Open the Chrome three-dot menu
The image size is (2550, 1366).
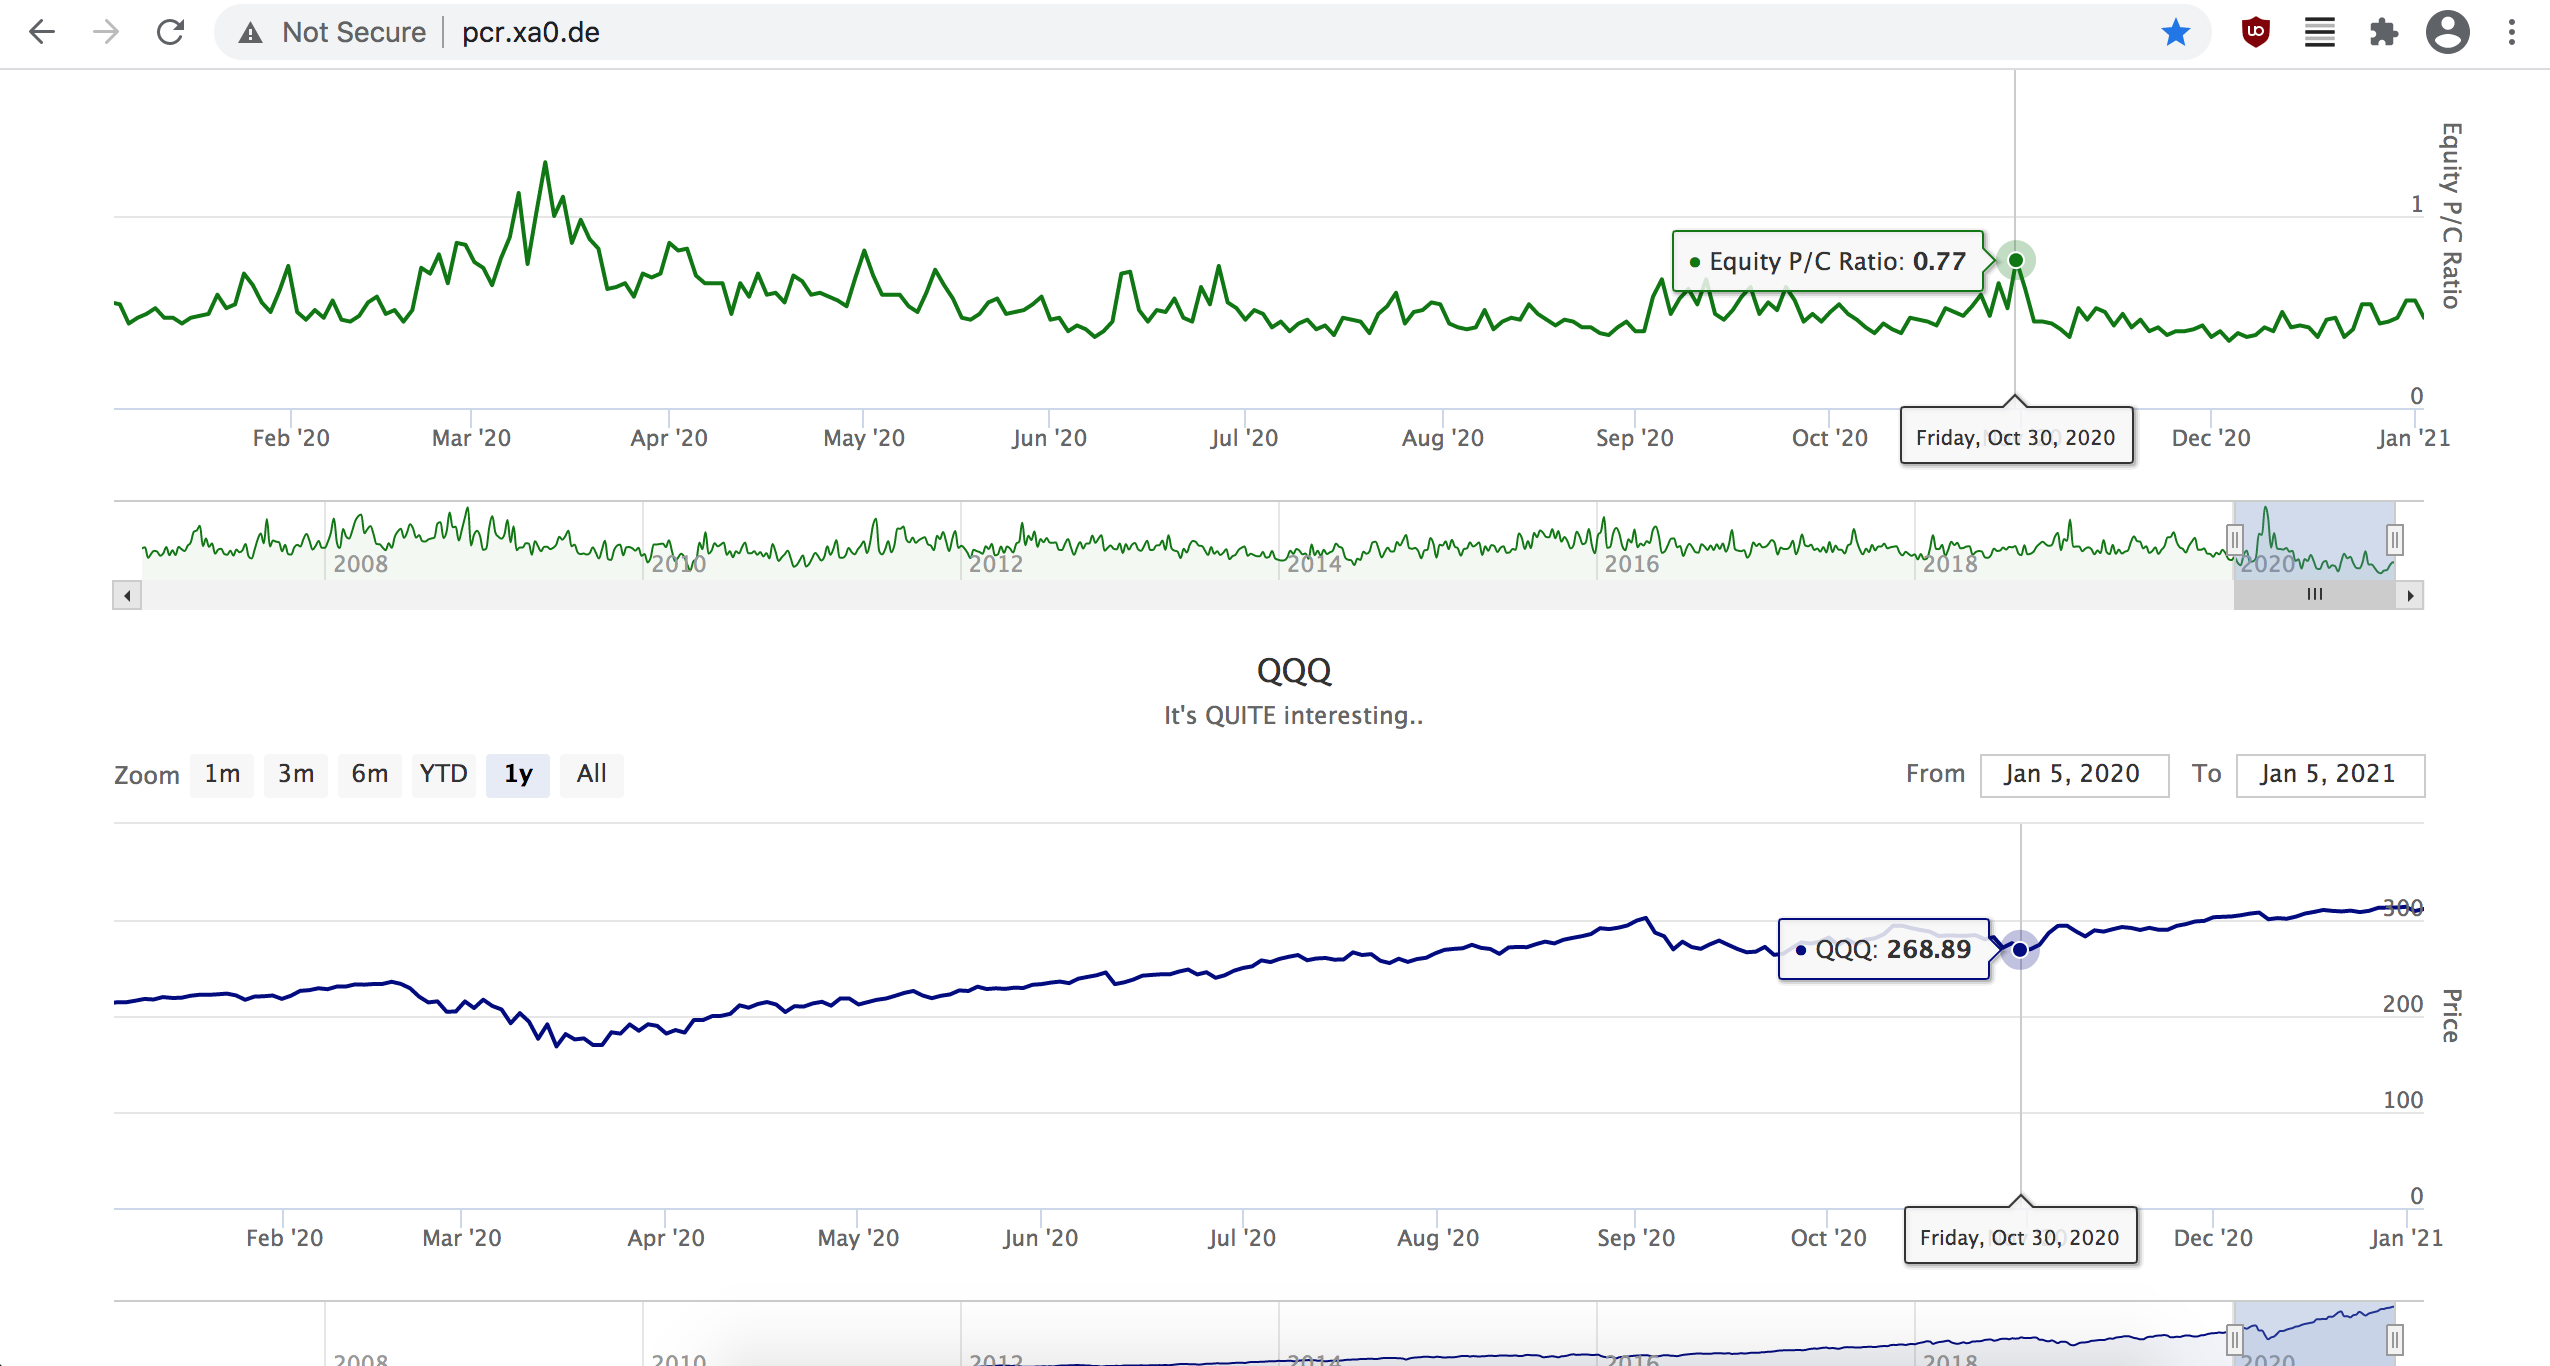tap(2512, 32)
